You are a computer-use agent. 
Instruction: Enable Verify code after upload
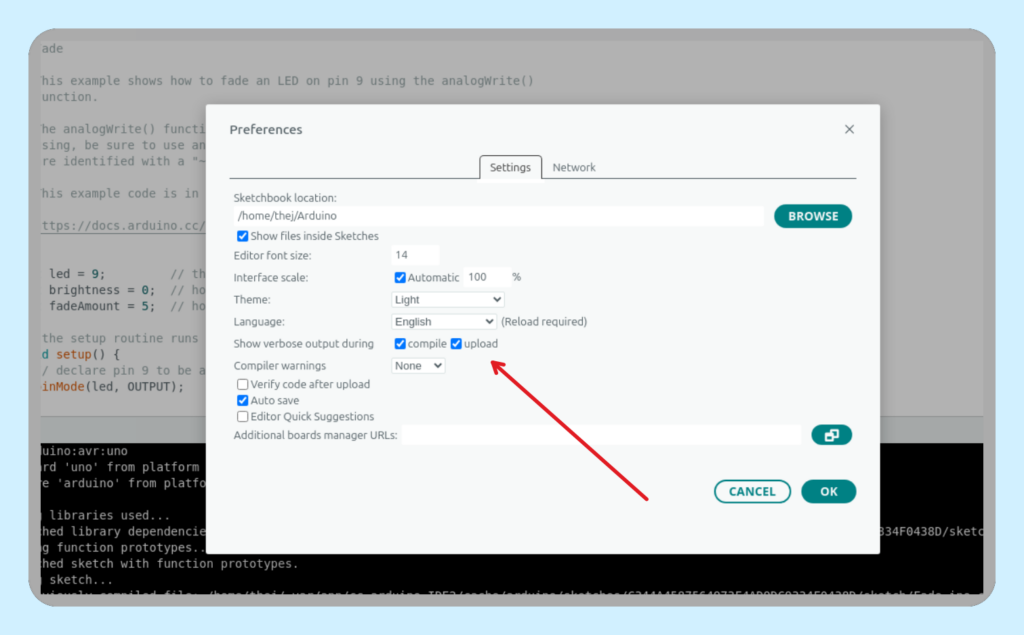(x=242, y=384)
